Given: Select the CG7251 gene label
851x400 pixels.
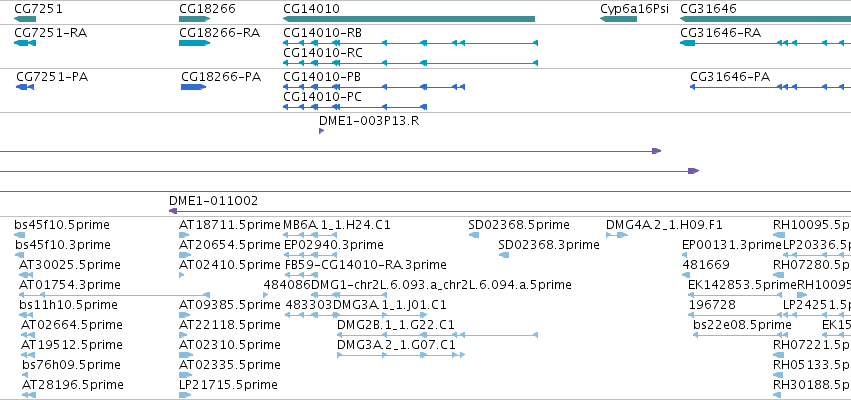Looking at the screenshot, I should (38, 9).
